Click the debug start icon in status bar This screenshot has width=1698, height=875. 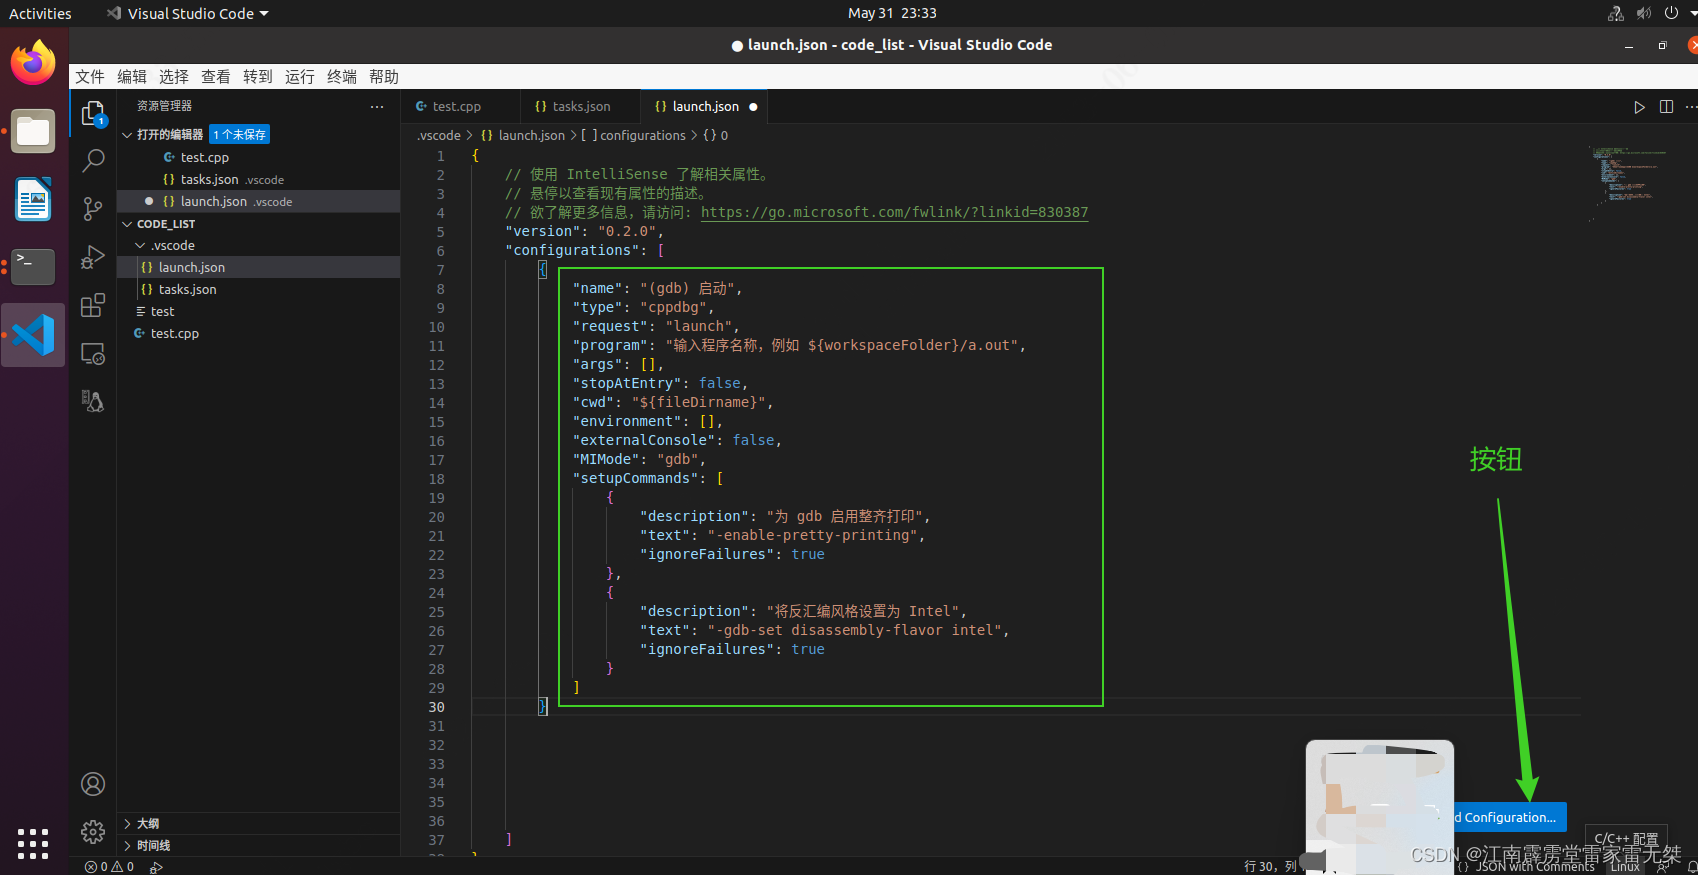pos(157,867)
